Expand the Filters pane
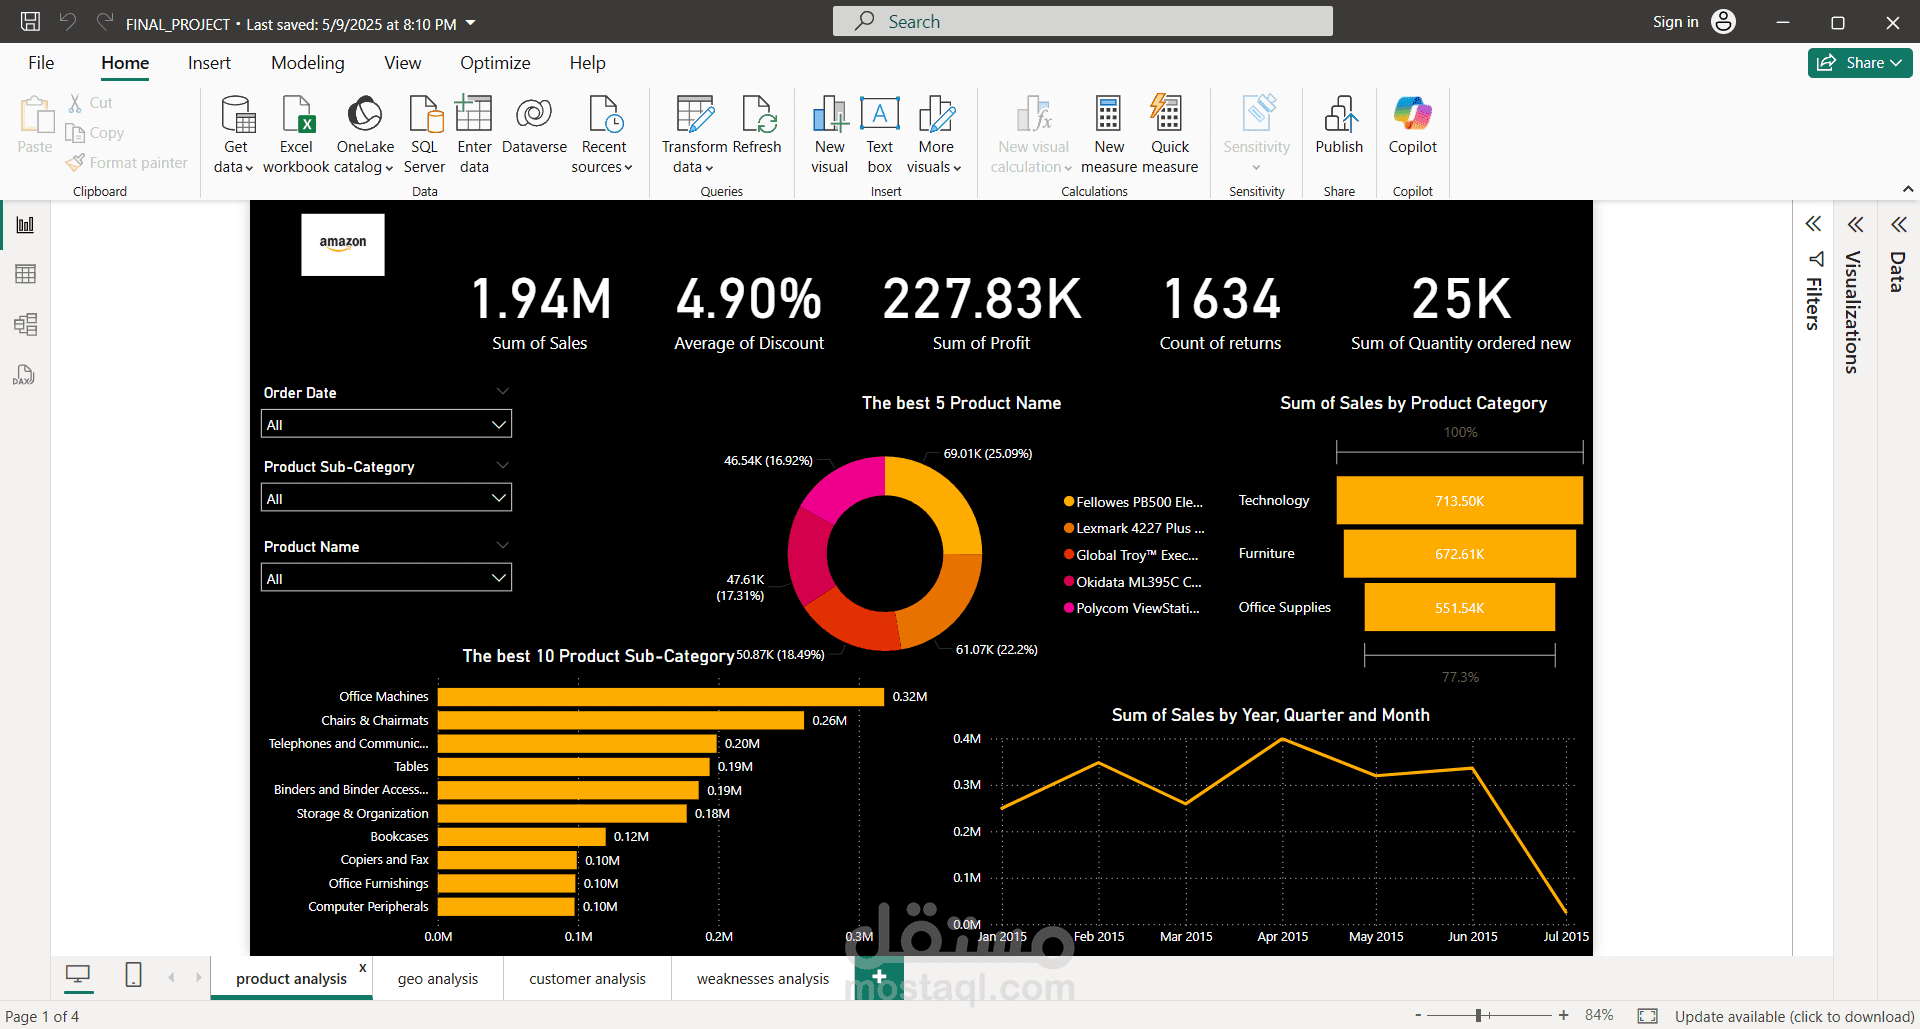 [1813, 224]
